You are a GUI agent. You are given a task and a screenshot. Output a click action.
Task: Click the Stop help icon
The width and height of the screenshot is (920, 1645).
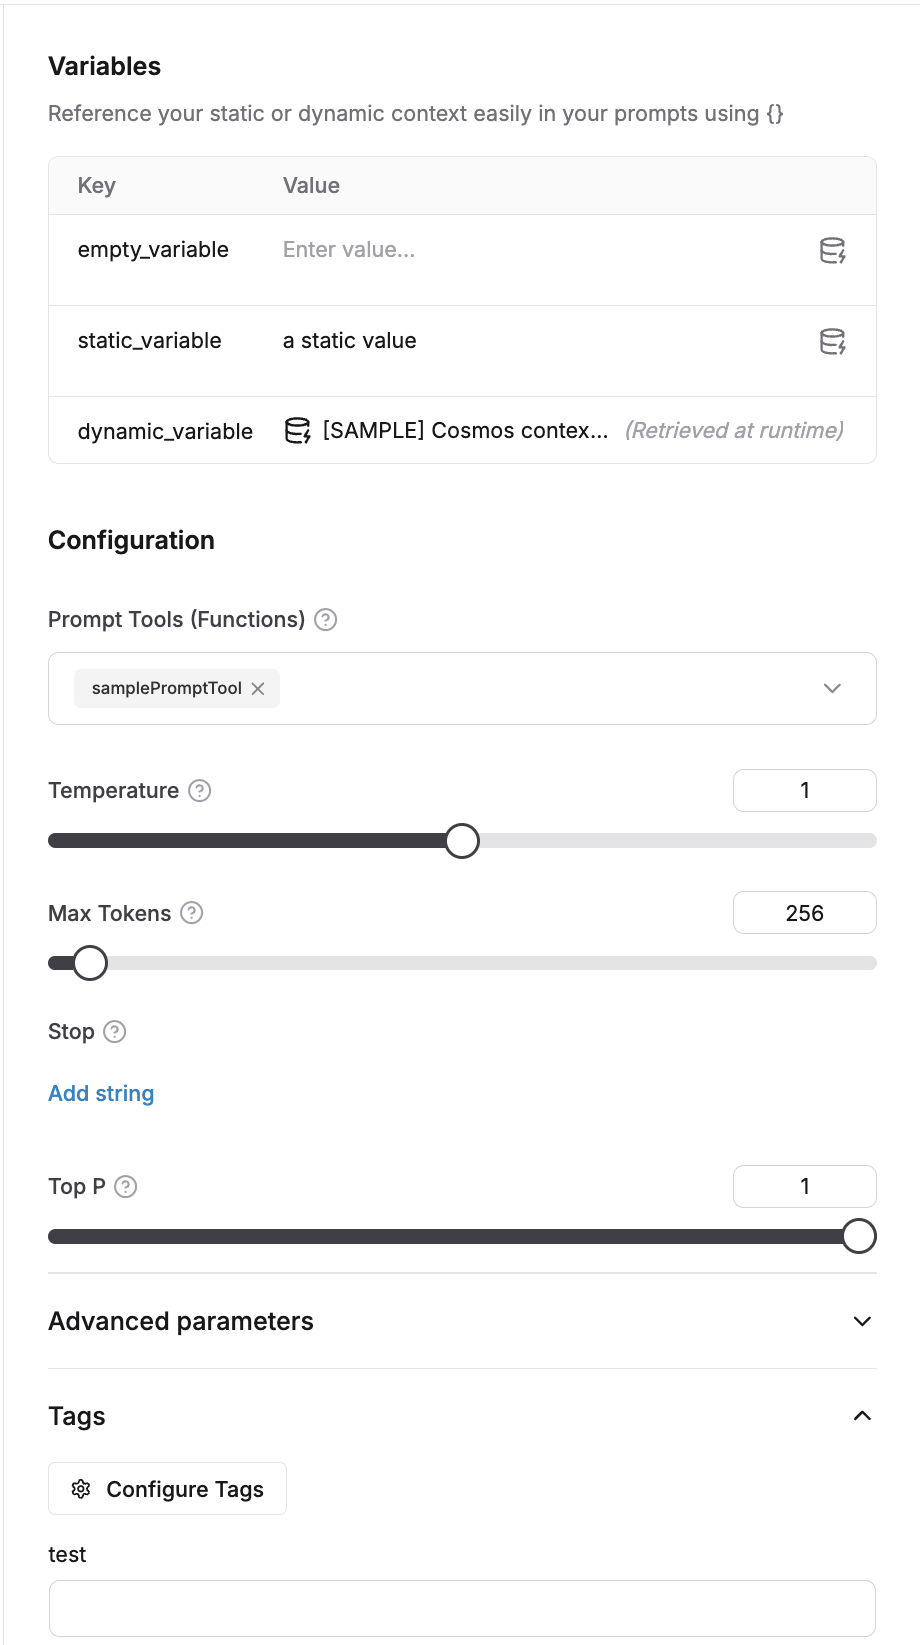113,1031
